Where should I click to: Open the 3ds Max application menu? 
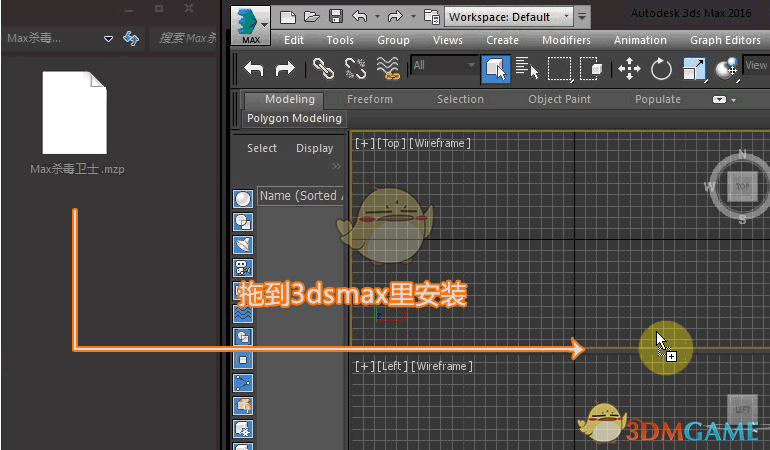(250, 26)
